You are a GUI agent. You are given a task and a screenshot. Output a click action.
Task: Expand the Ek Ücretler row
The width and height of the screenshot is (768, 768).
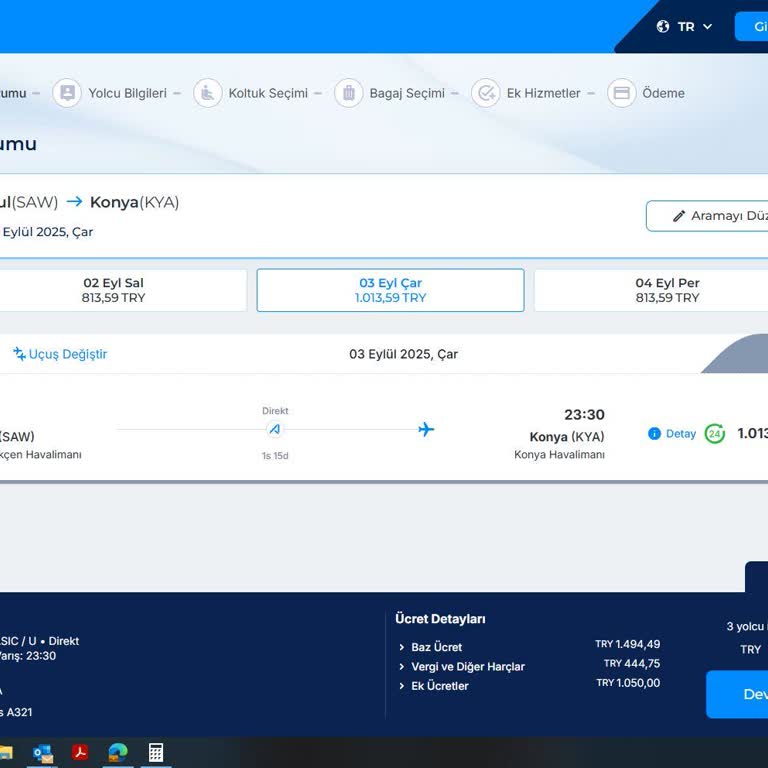(439, 686)
